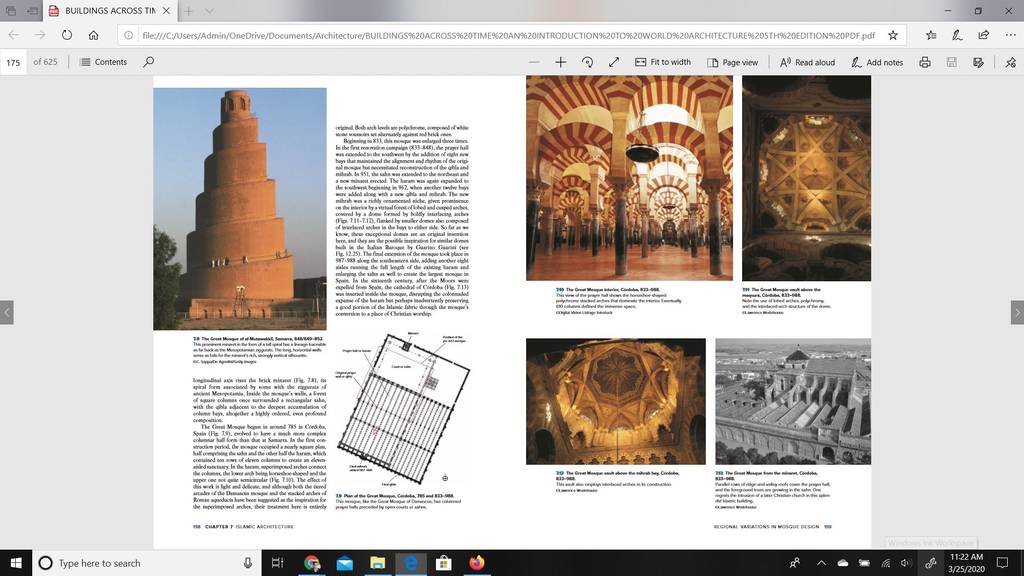This screenshot has height=576, width=1024.
Task: Open File Explorer from taskbar
Action: [x=377, y=563]
